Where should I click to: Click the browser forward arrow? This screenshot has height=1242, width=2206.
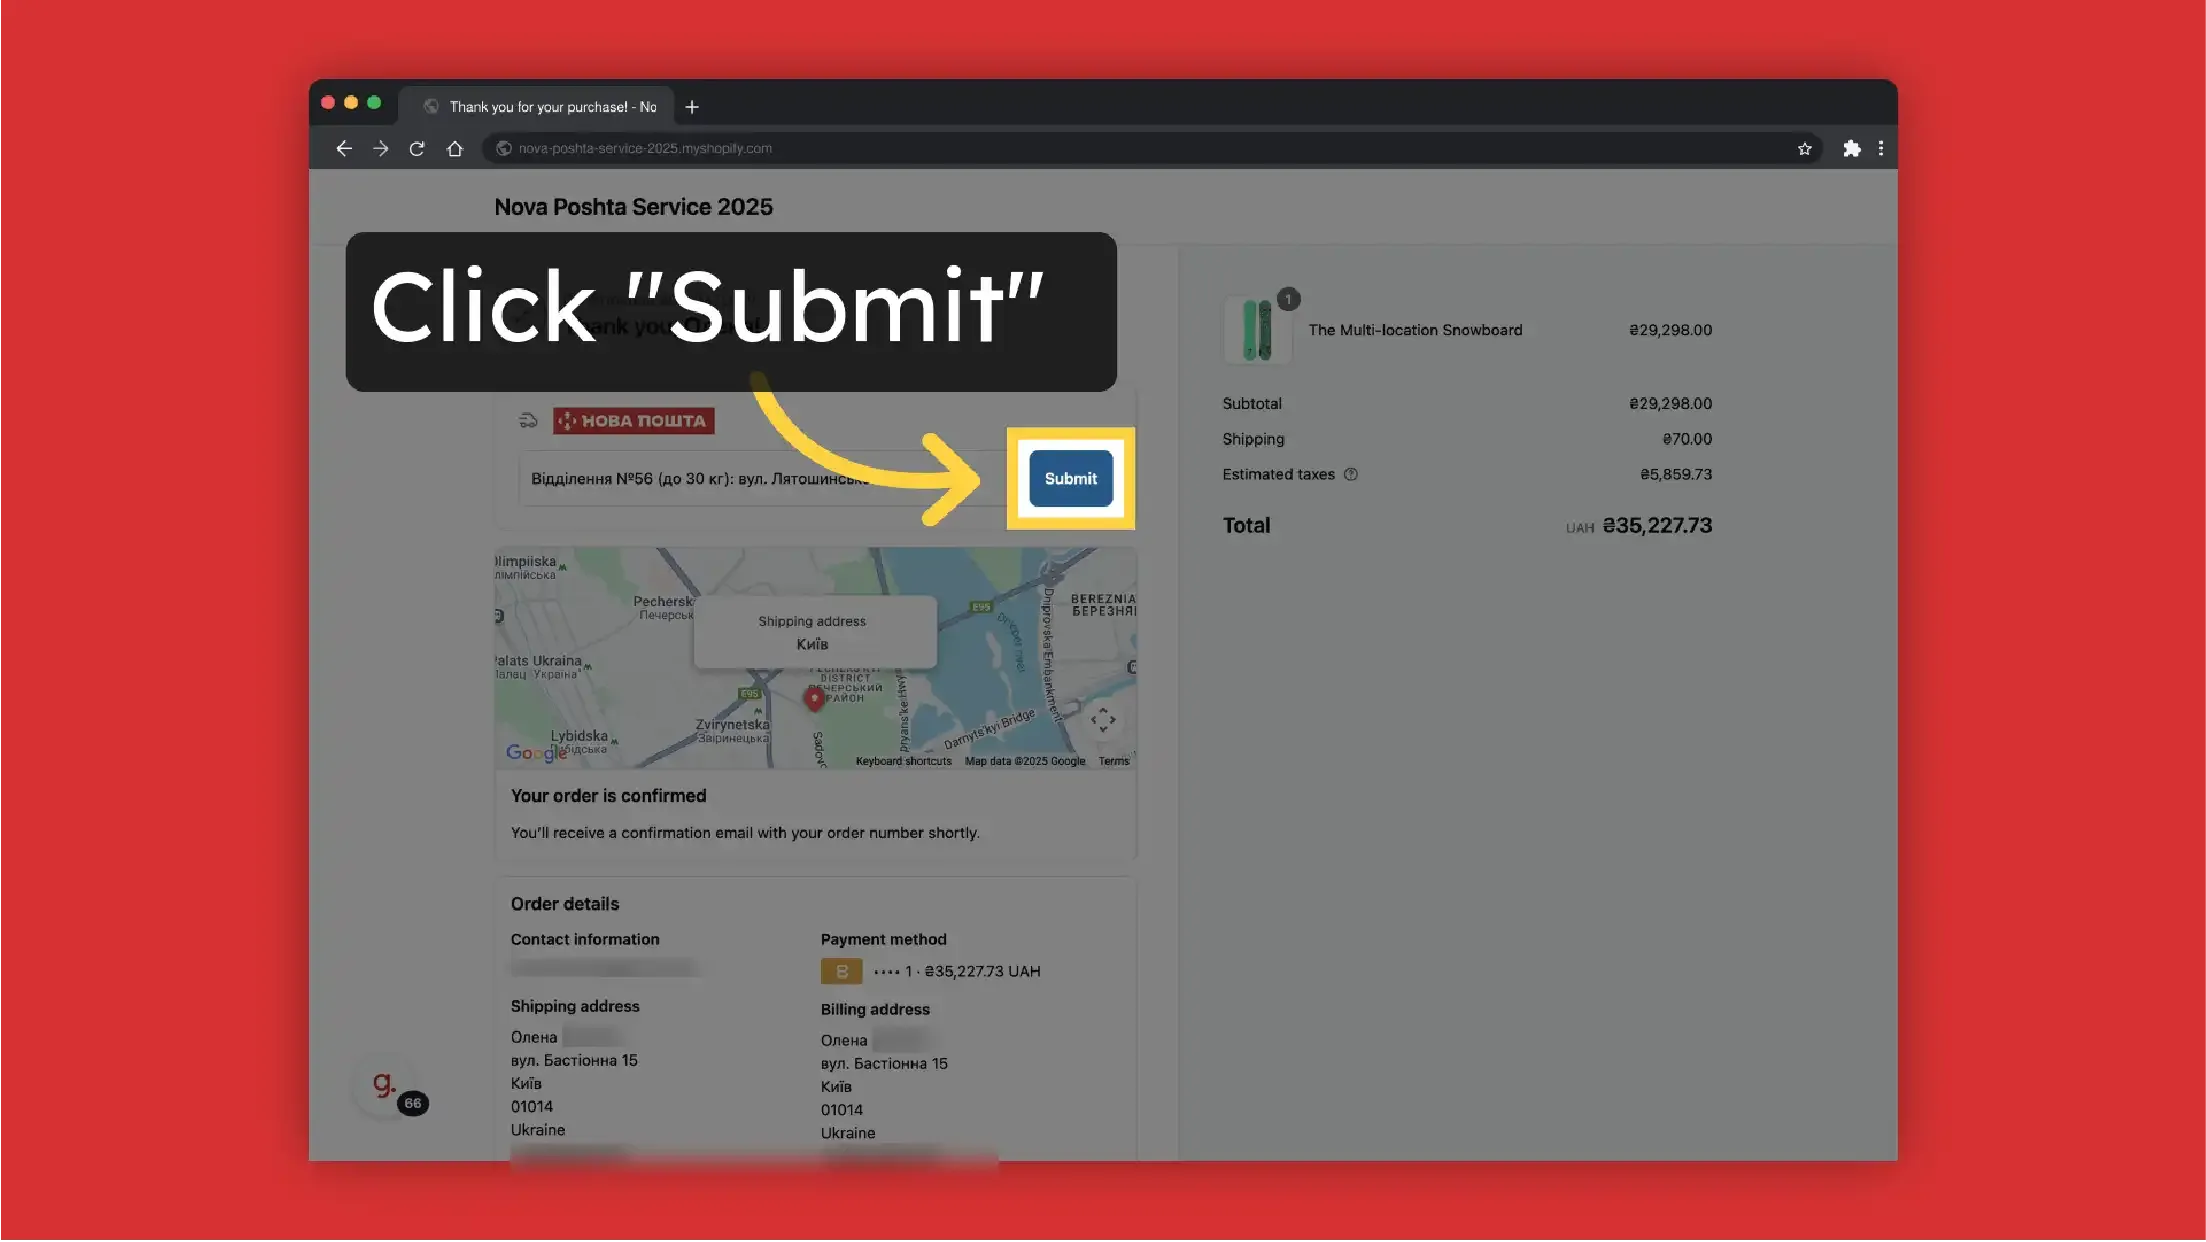point(381,148)
